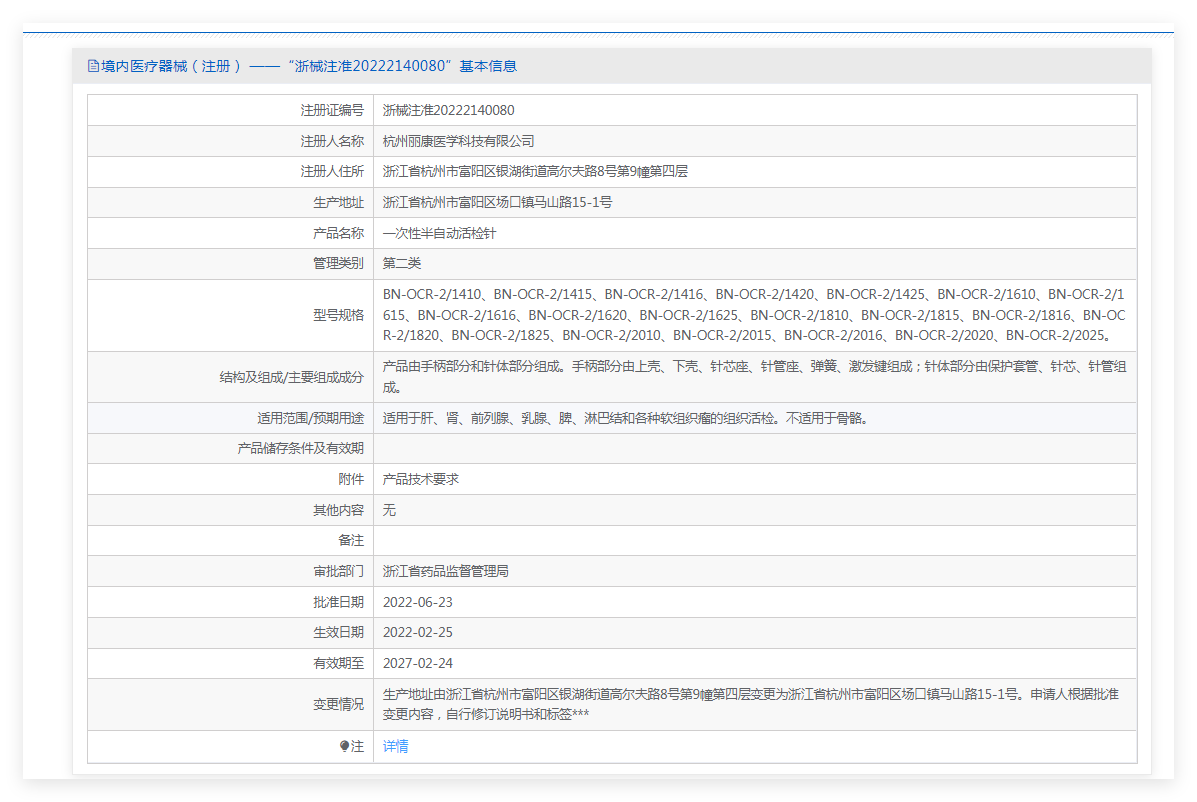Click the 结构及组成/主要组成成分 label

coord(292,377)
